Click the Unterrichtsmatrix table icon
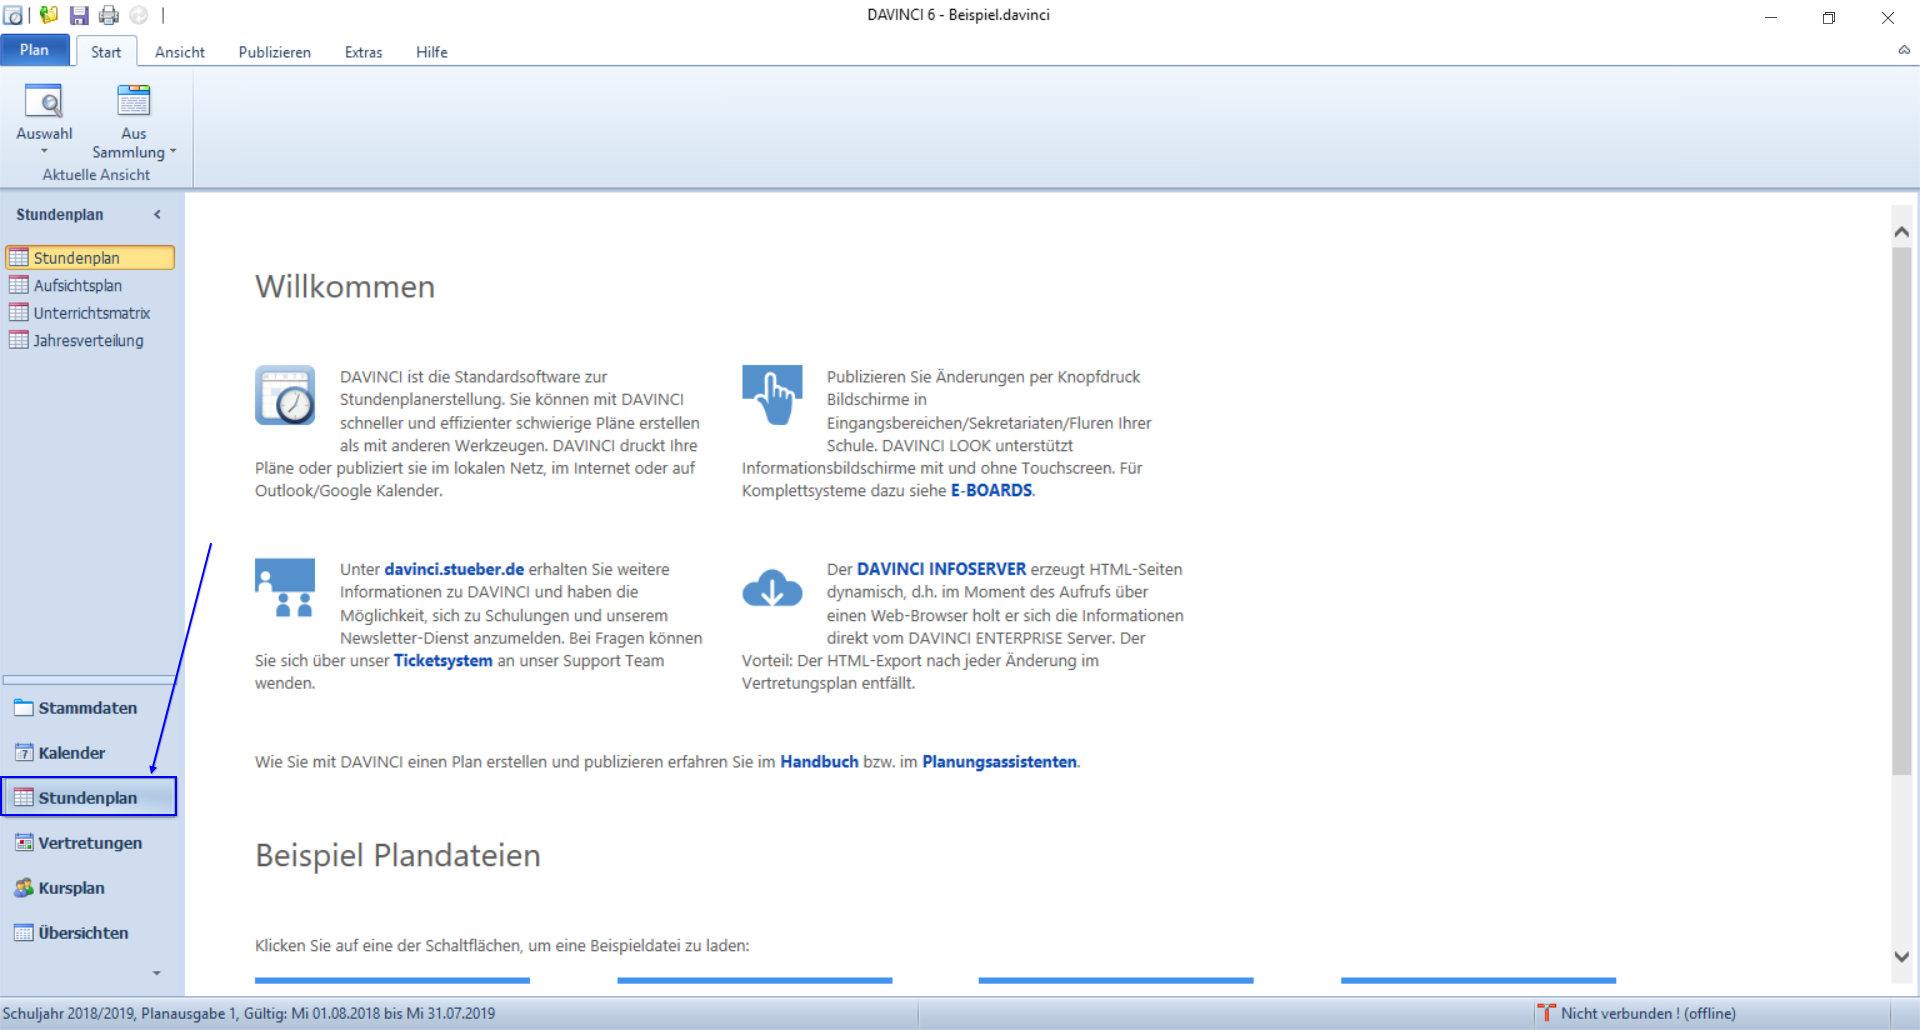 pyautogui.click(x=19, y=313)
